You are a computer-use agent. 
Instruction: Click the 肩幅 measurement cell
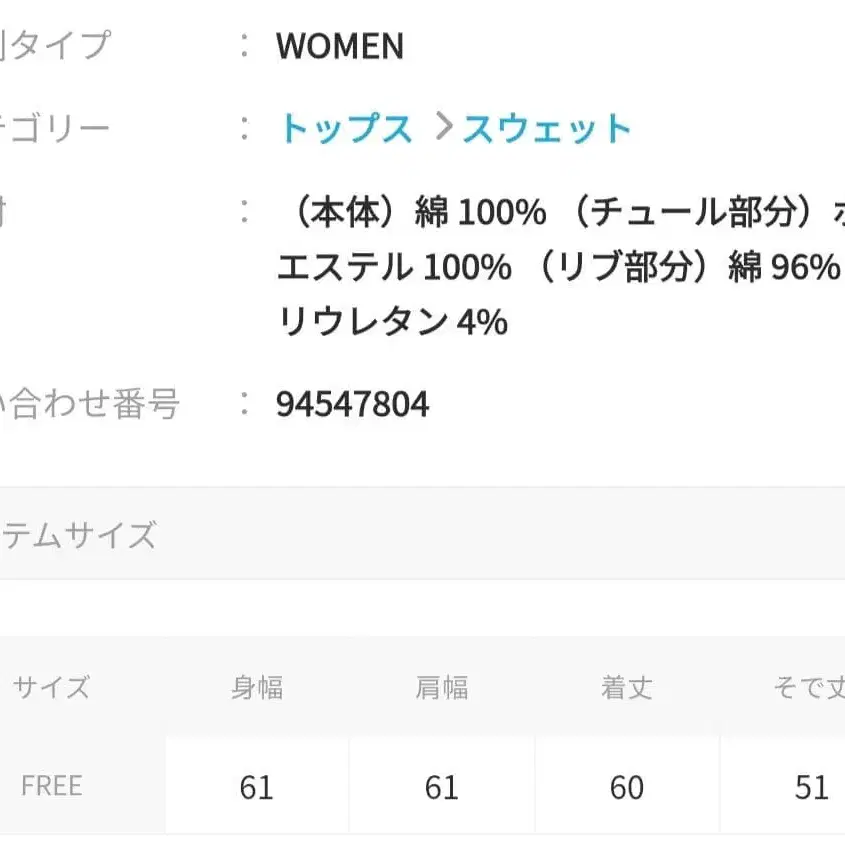(441, 787)
